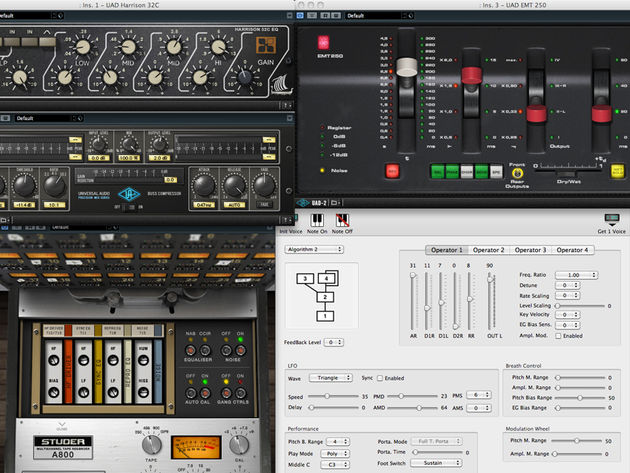The image size is (630, 473).
Task: Click the UAD-2 logo in EMT 250 footer
Action: pos(312,203)
